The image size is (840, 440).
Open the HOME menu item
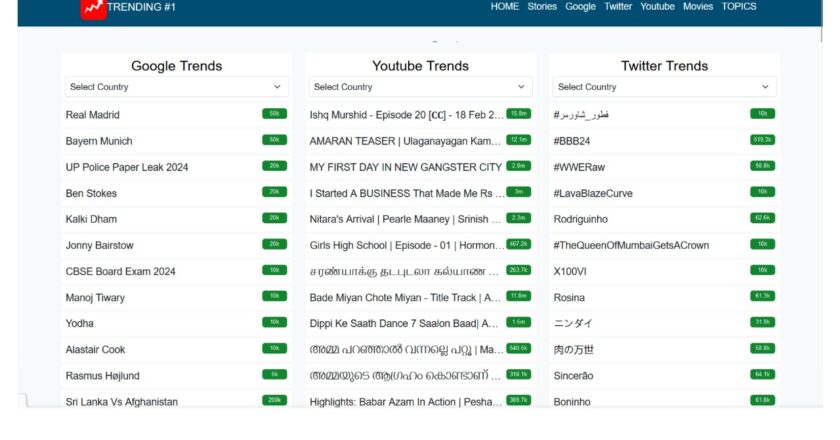pyautogui.click(x=505, y=6)
